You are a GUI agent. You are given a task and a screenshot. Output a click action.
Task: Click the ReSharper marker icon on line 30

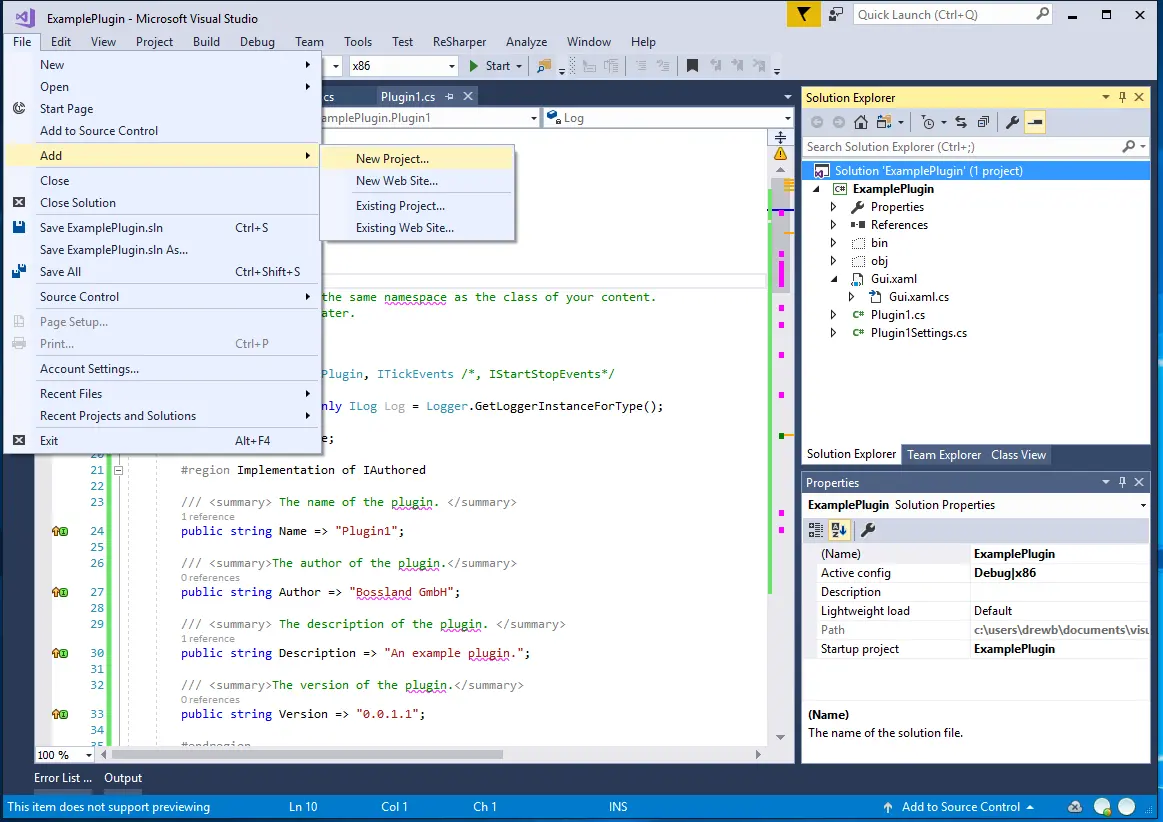60,653
